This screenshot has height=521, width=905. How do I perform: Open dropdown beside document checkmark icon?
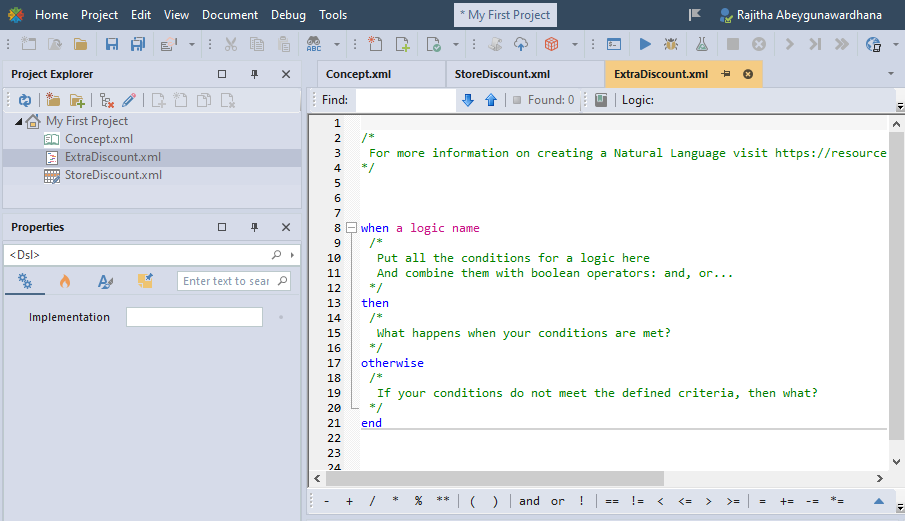(455, 44)
